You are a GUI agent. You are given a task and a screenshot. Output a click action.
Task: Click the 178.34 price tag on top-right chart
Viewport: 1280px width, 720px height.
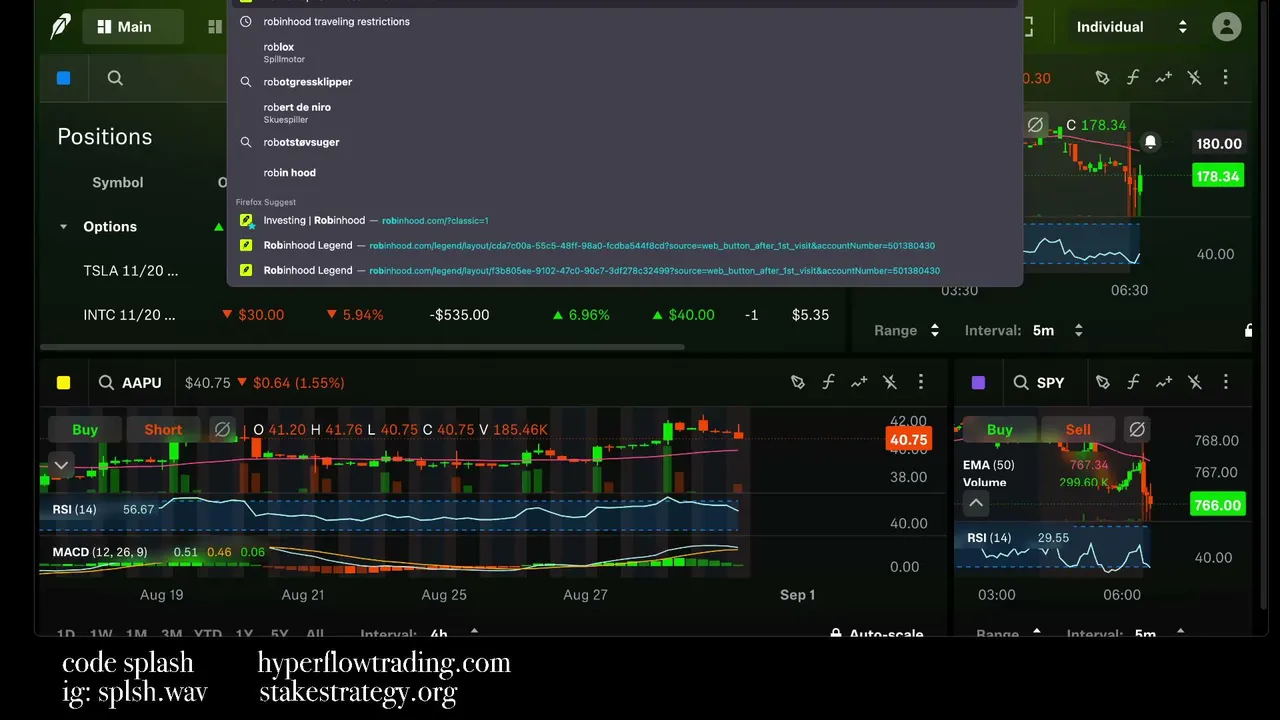[x=1217, y=176]
